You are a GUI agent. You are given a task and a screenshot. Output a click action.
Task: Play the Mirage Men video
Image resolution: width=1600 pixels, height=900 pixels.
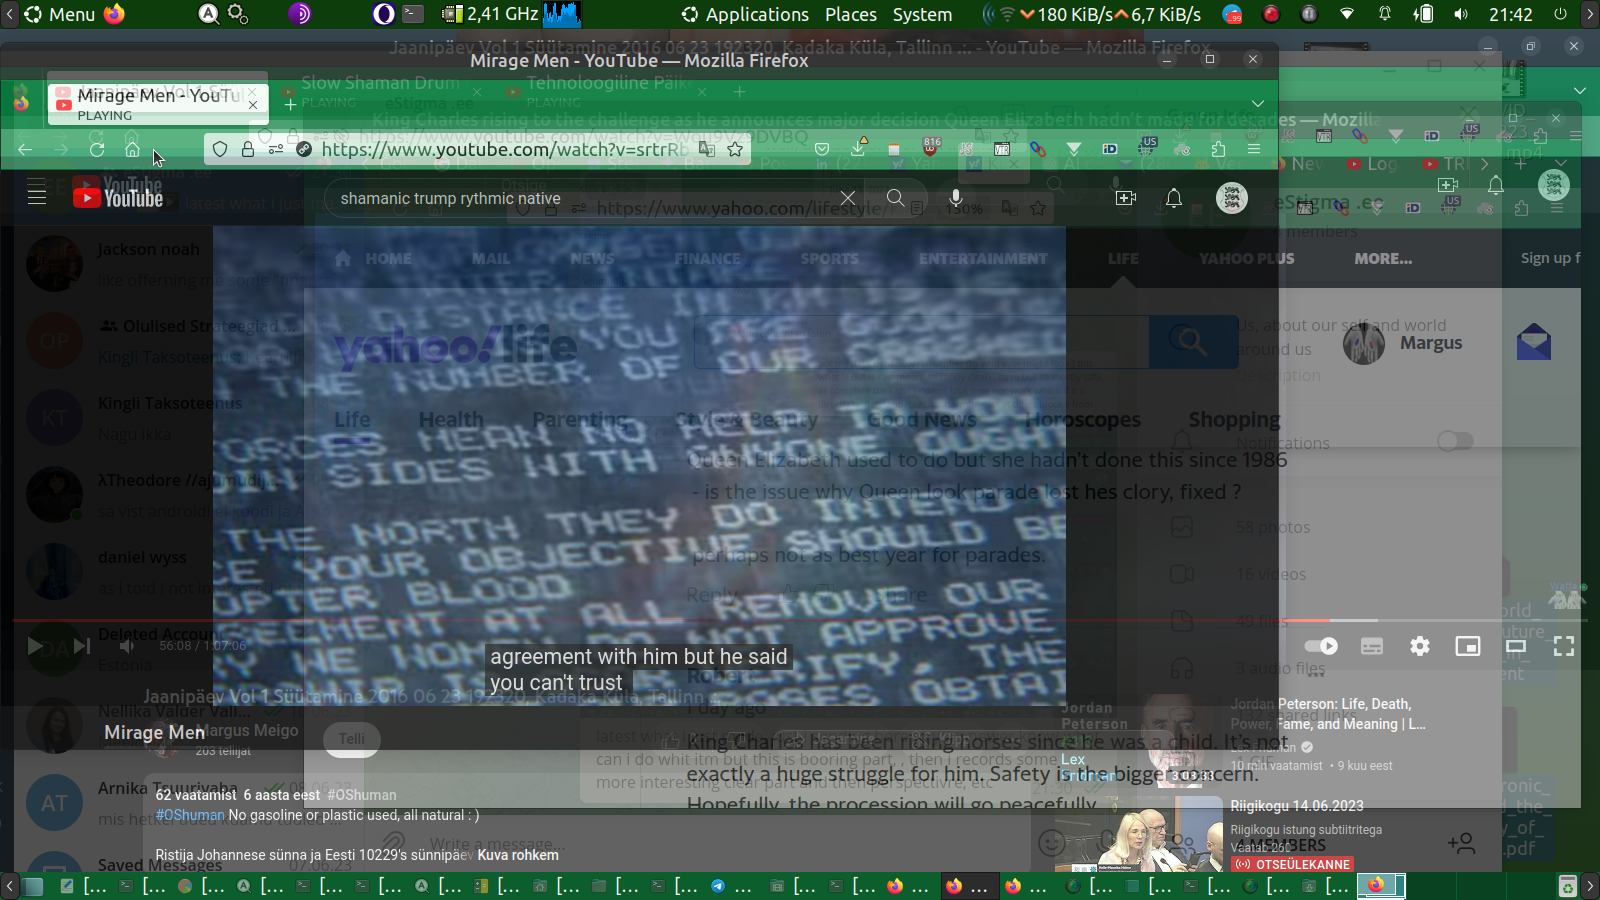coord(35,646)
